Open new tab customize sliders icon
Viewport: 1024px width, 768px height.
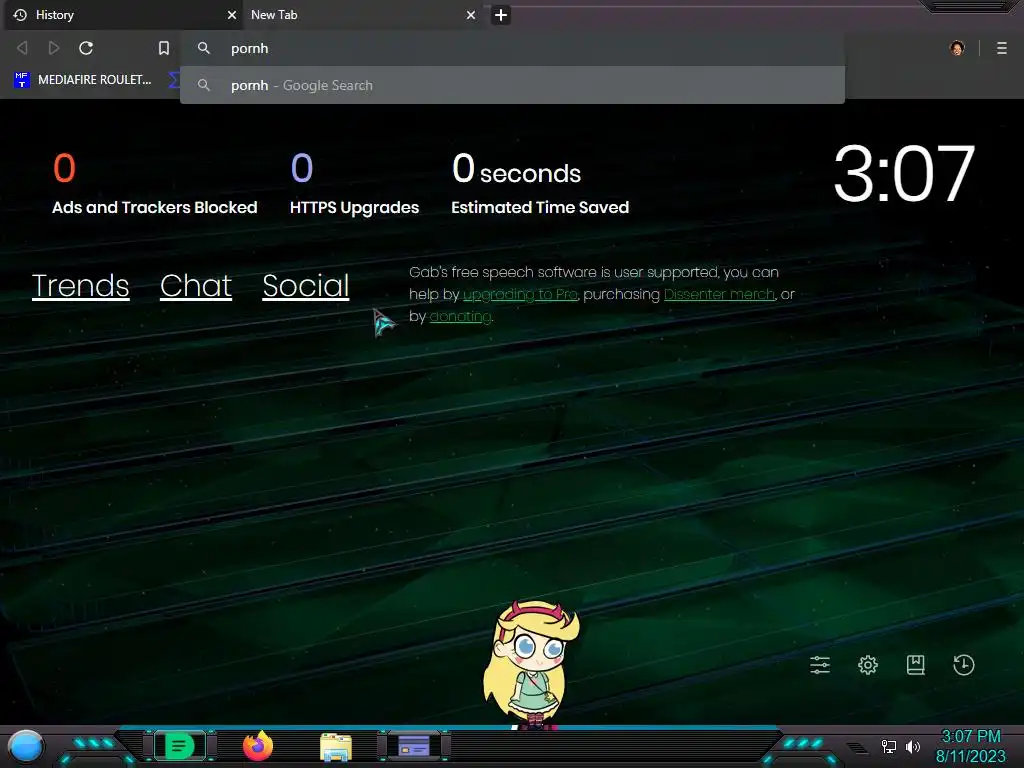[820, 665]
